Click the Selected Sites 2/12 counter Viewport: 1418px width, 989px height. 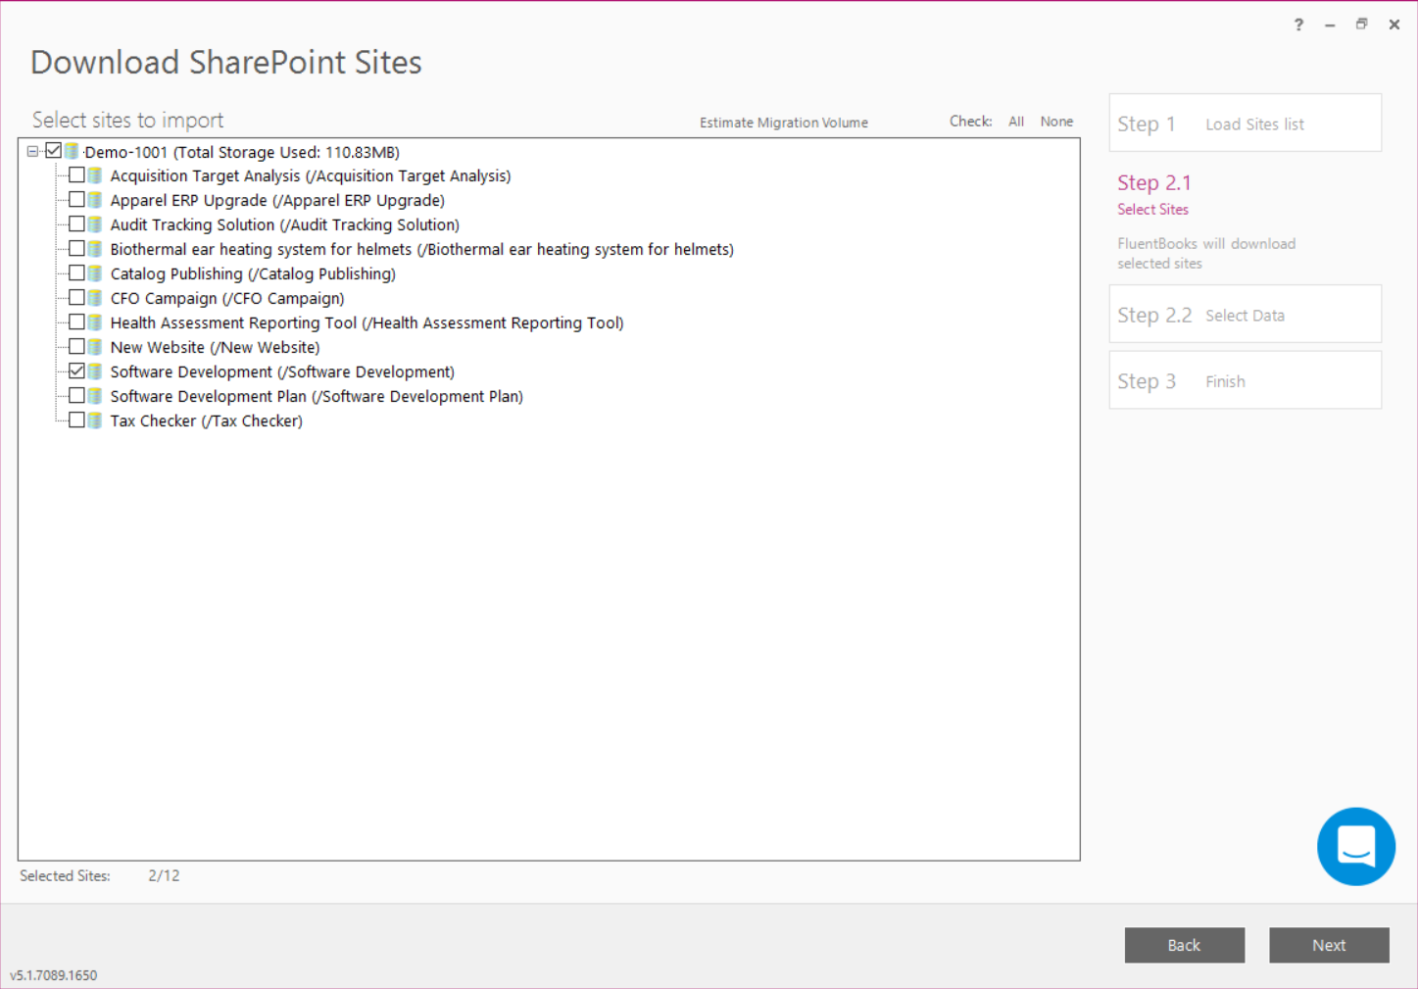(100, 876)
